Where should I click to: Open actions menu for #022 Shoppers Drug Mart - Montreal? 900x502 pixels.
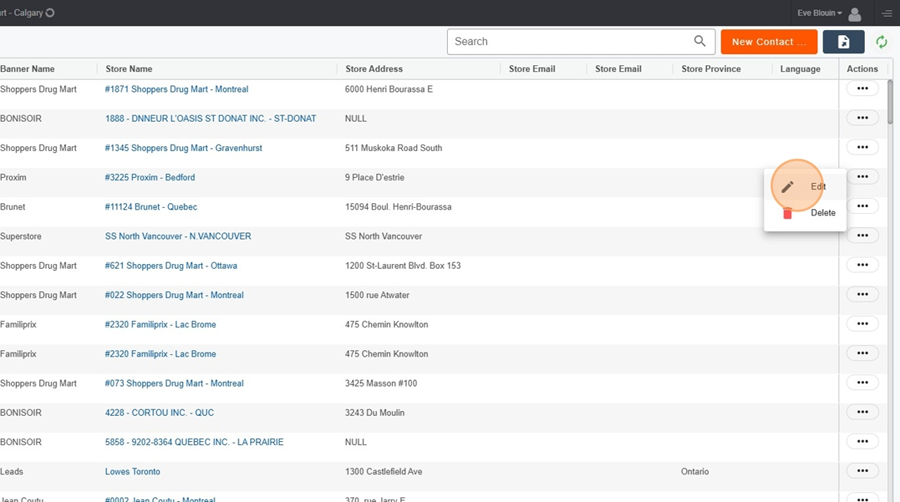862,294
